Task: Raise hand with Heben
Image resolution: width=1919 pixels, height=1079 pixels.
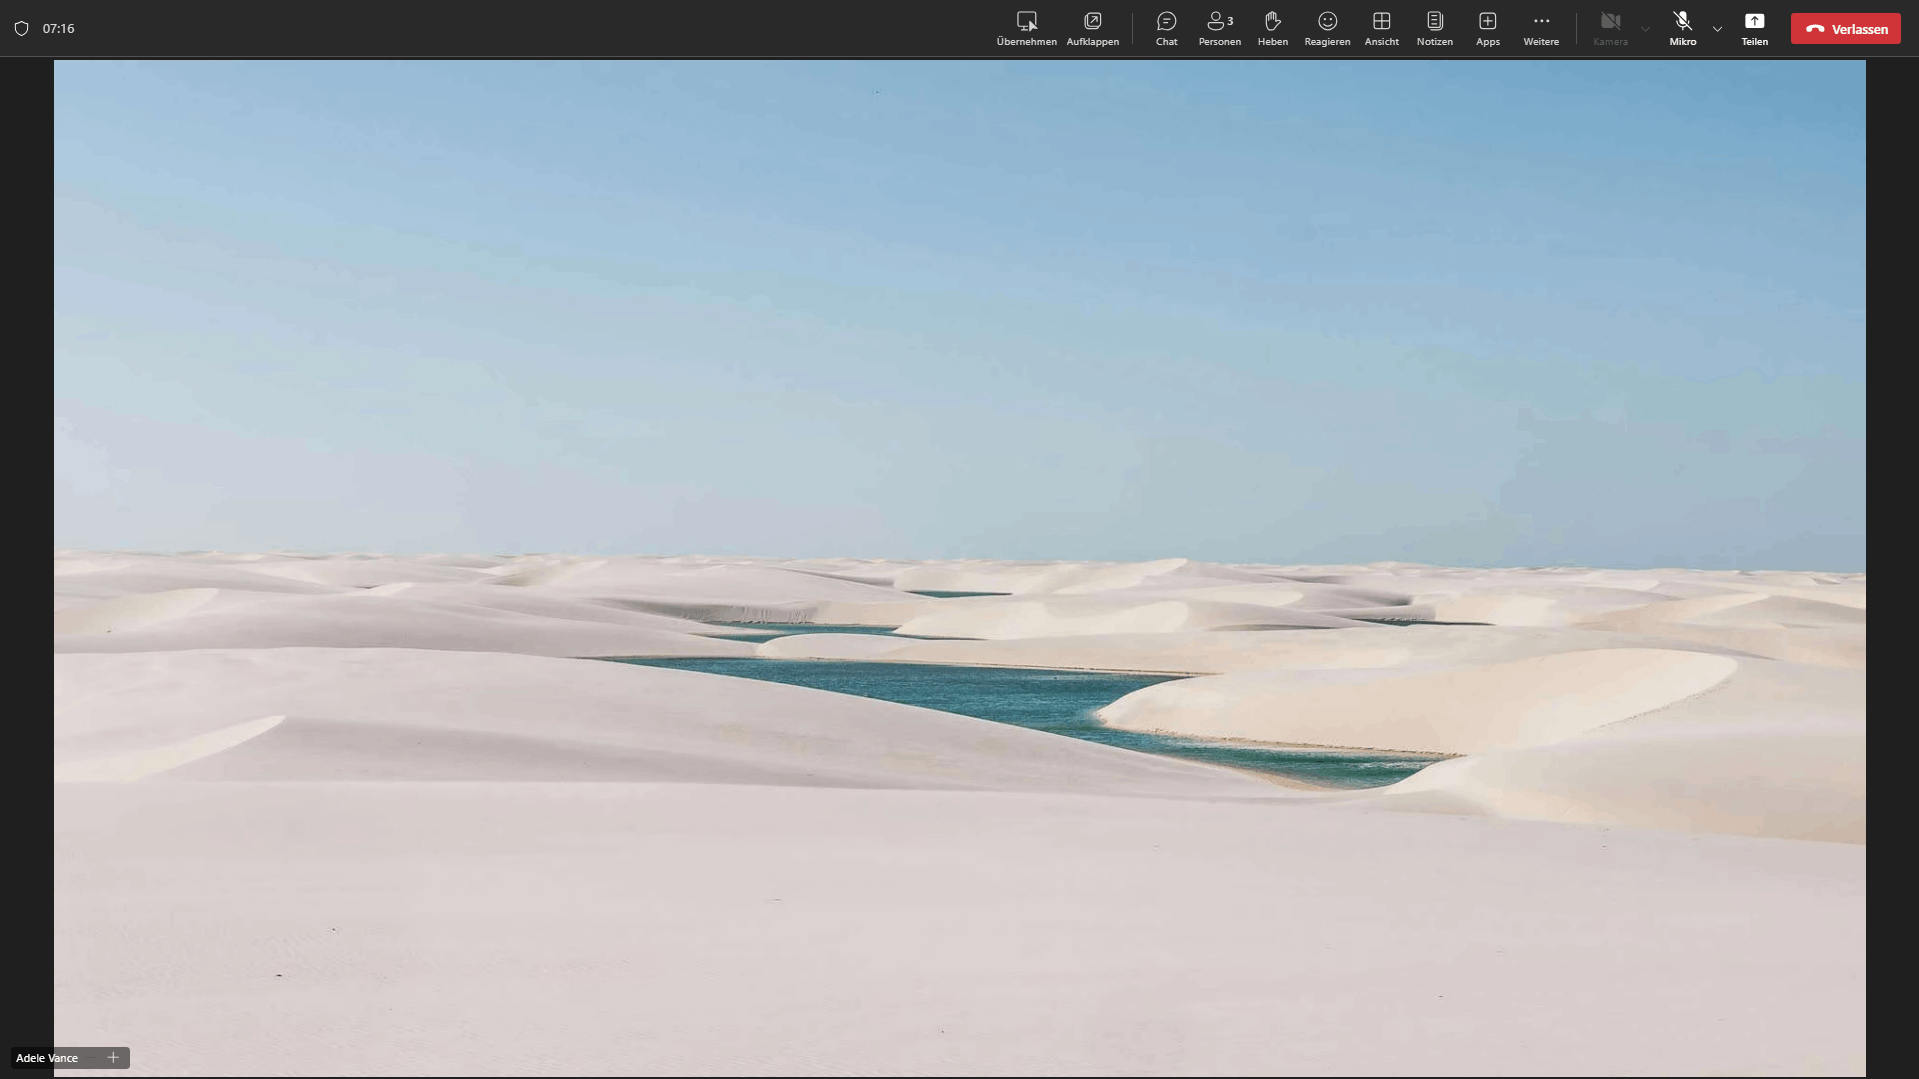Action: [1272, 29]
